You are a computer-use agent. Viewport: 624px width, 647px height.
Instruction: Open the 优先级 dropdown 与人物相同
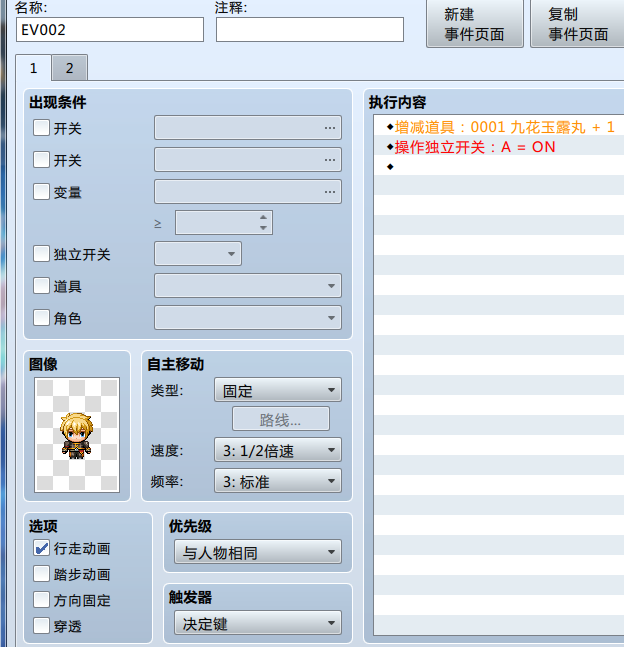tap(258, 552)
